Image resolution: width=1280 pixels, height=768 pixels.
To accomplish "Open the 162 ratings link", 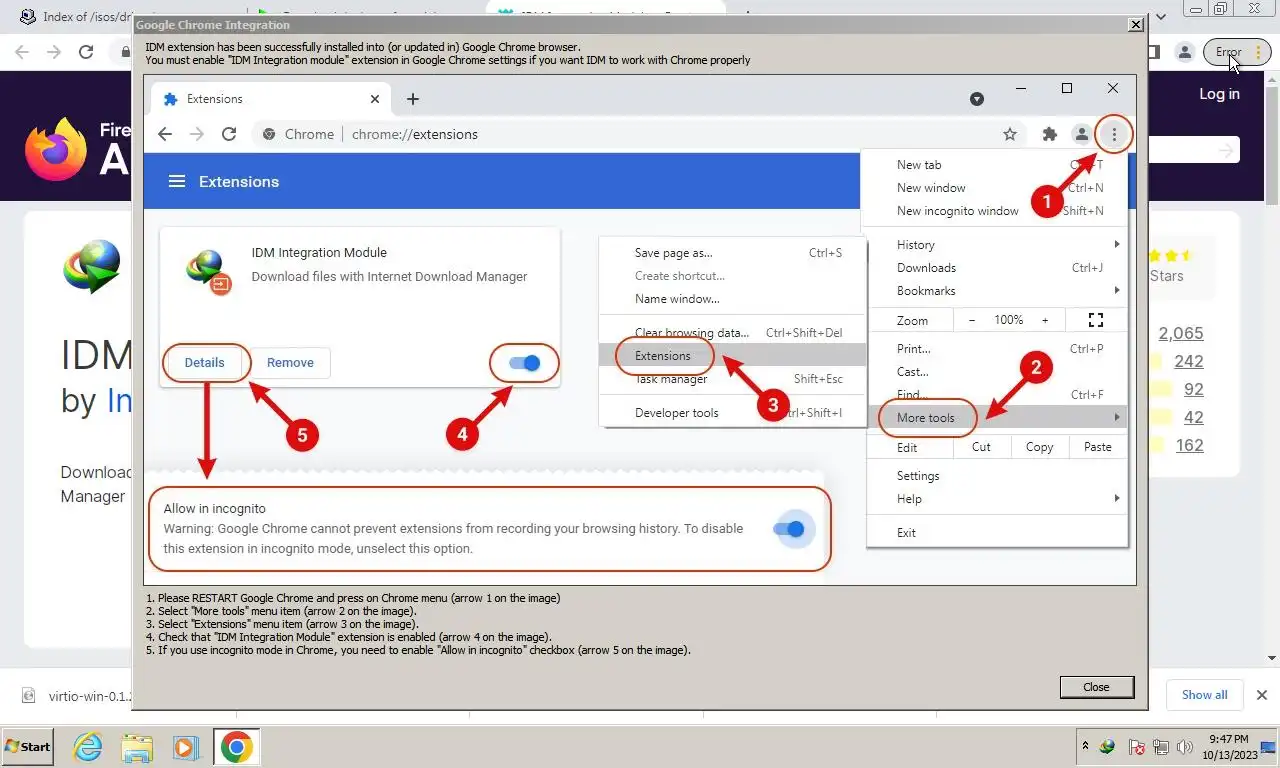I will point(1189,445).
